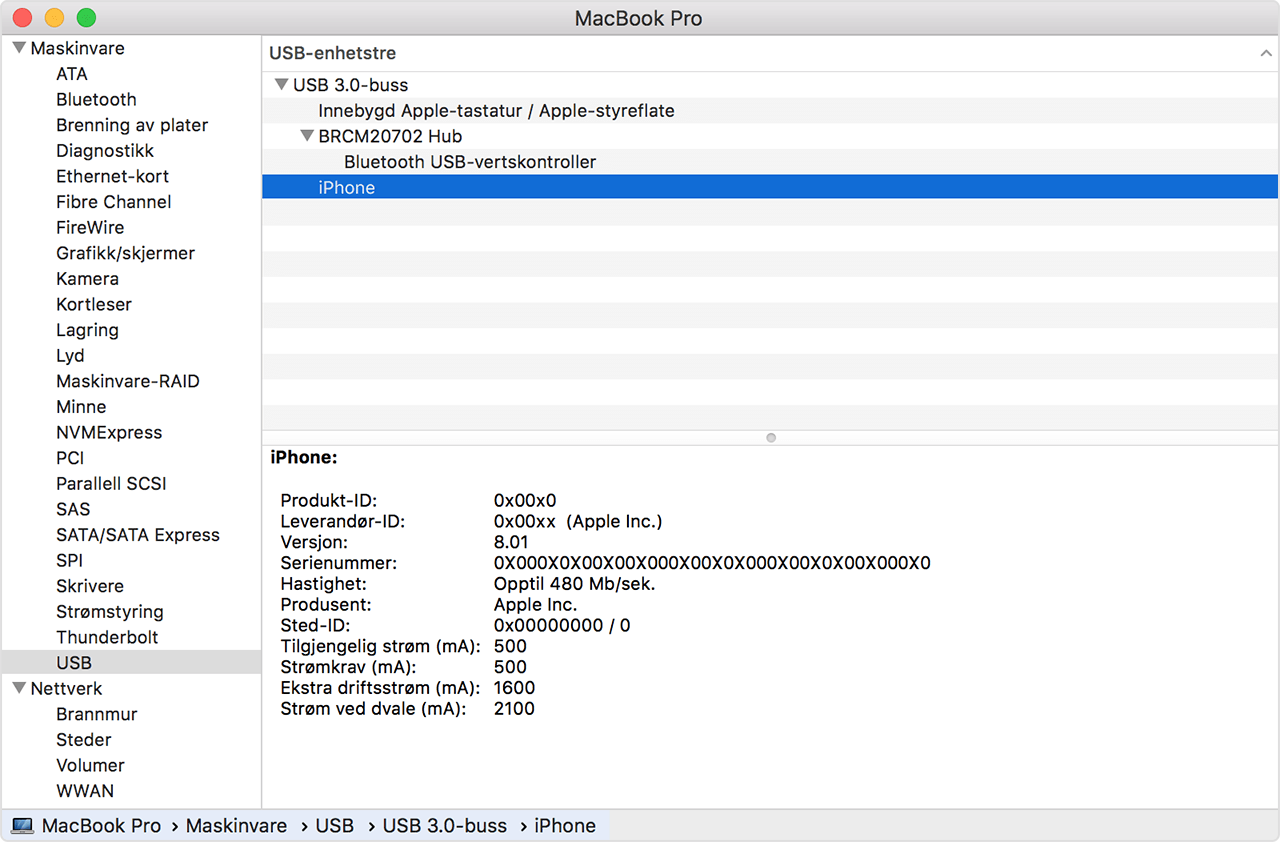Click the MacBook Pro icon in path bar
This screenshot has width=1280, height=842.
tap(22, 826)
